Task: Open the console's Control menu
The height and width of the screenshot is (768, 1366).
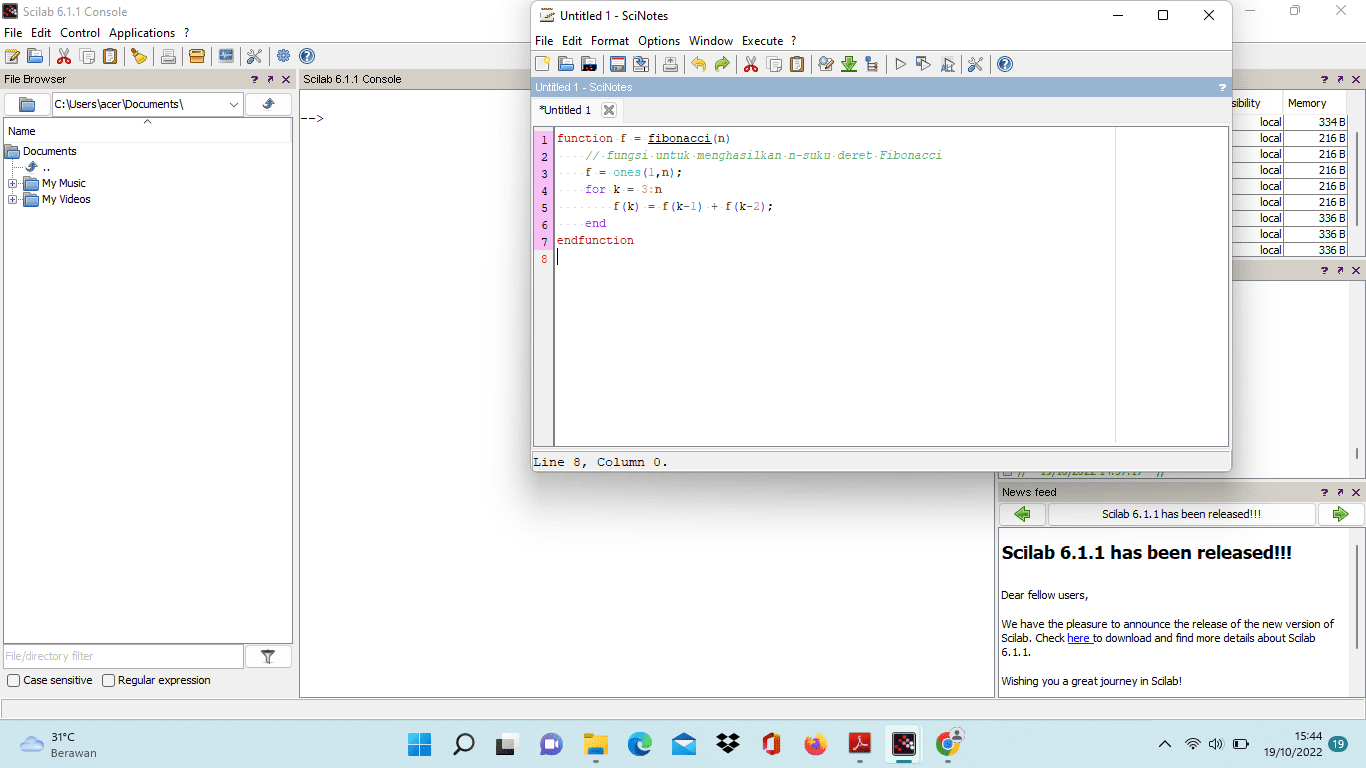Action: coord(80,33)
